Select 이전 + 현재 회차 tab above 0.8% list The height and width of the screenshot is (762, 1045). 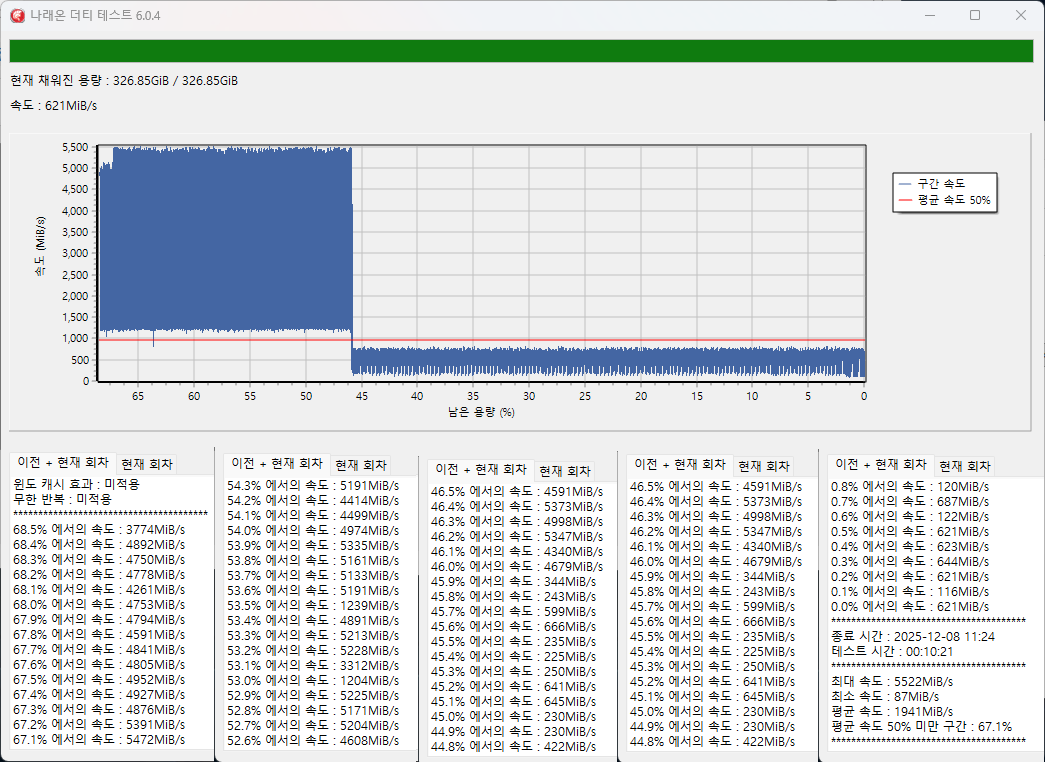[880, 465]
